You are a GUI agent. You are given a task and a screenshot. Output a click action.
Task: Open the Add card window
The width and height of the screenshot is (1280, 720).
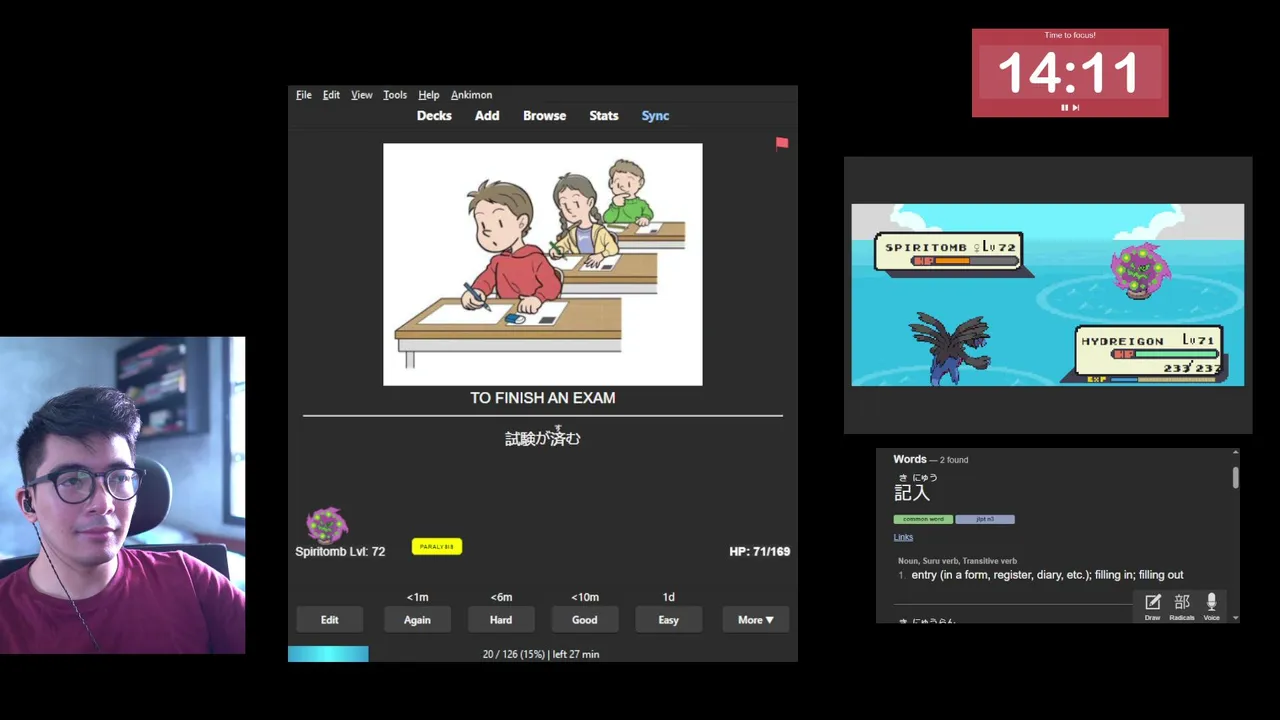coord(487,116)
